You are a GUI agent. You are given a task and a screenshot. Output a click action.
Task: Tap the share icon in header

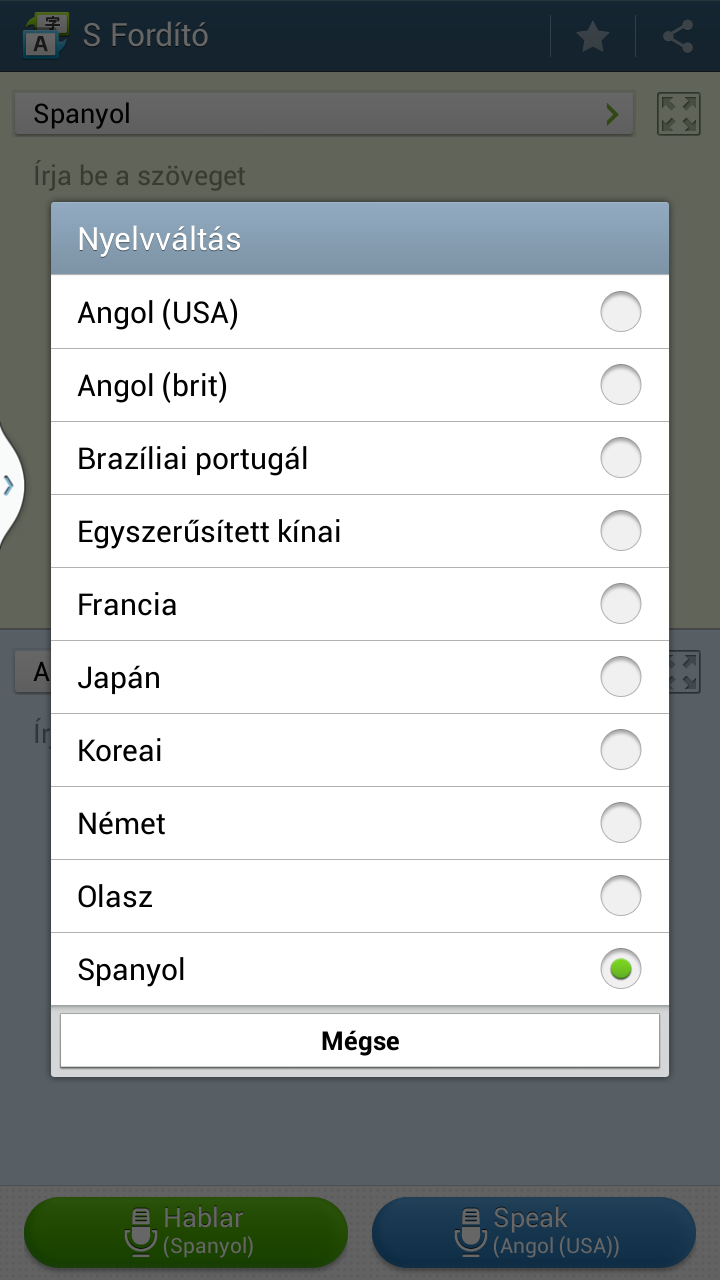click(x=678, y=37)
